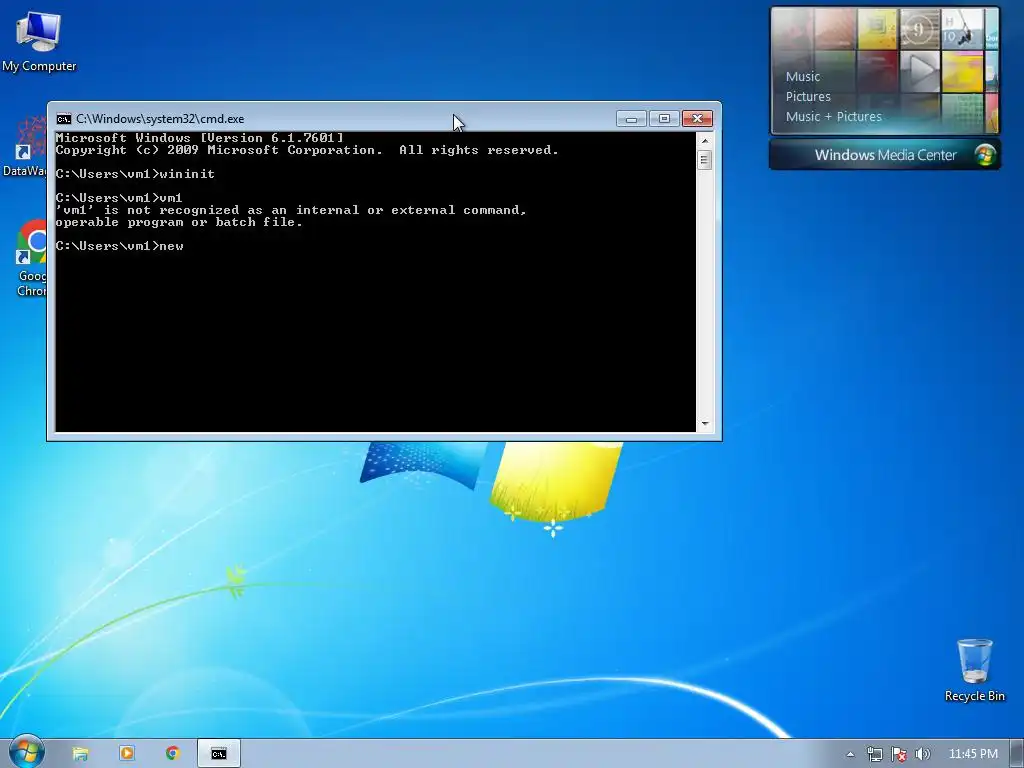Activate the cmd.exe taskbar button
This screenshot has height=768, width=1024.
tap(219, 754)
